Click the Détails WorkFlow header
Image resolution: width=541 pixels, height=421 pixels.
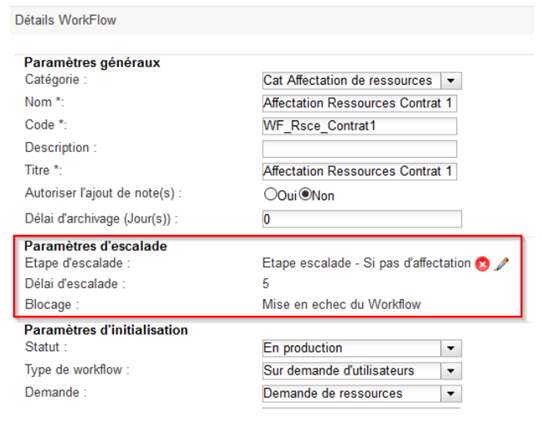pyautogui.click(x=66, y=20)
